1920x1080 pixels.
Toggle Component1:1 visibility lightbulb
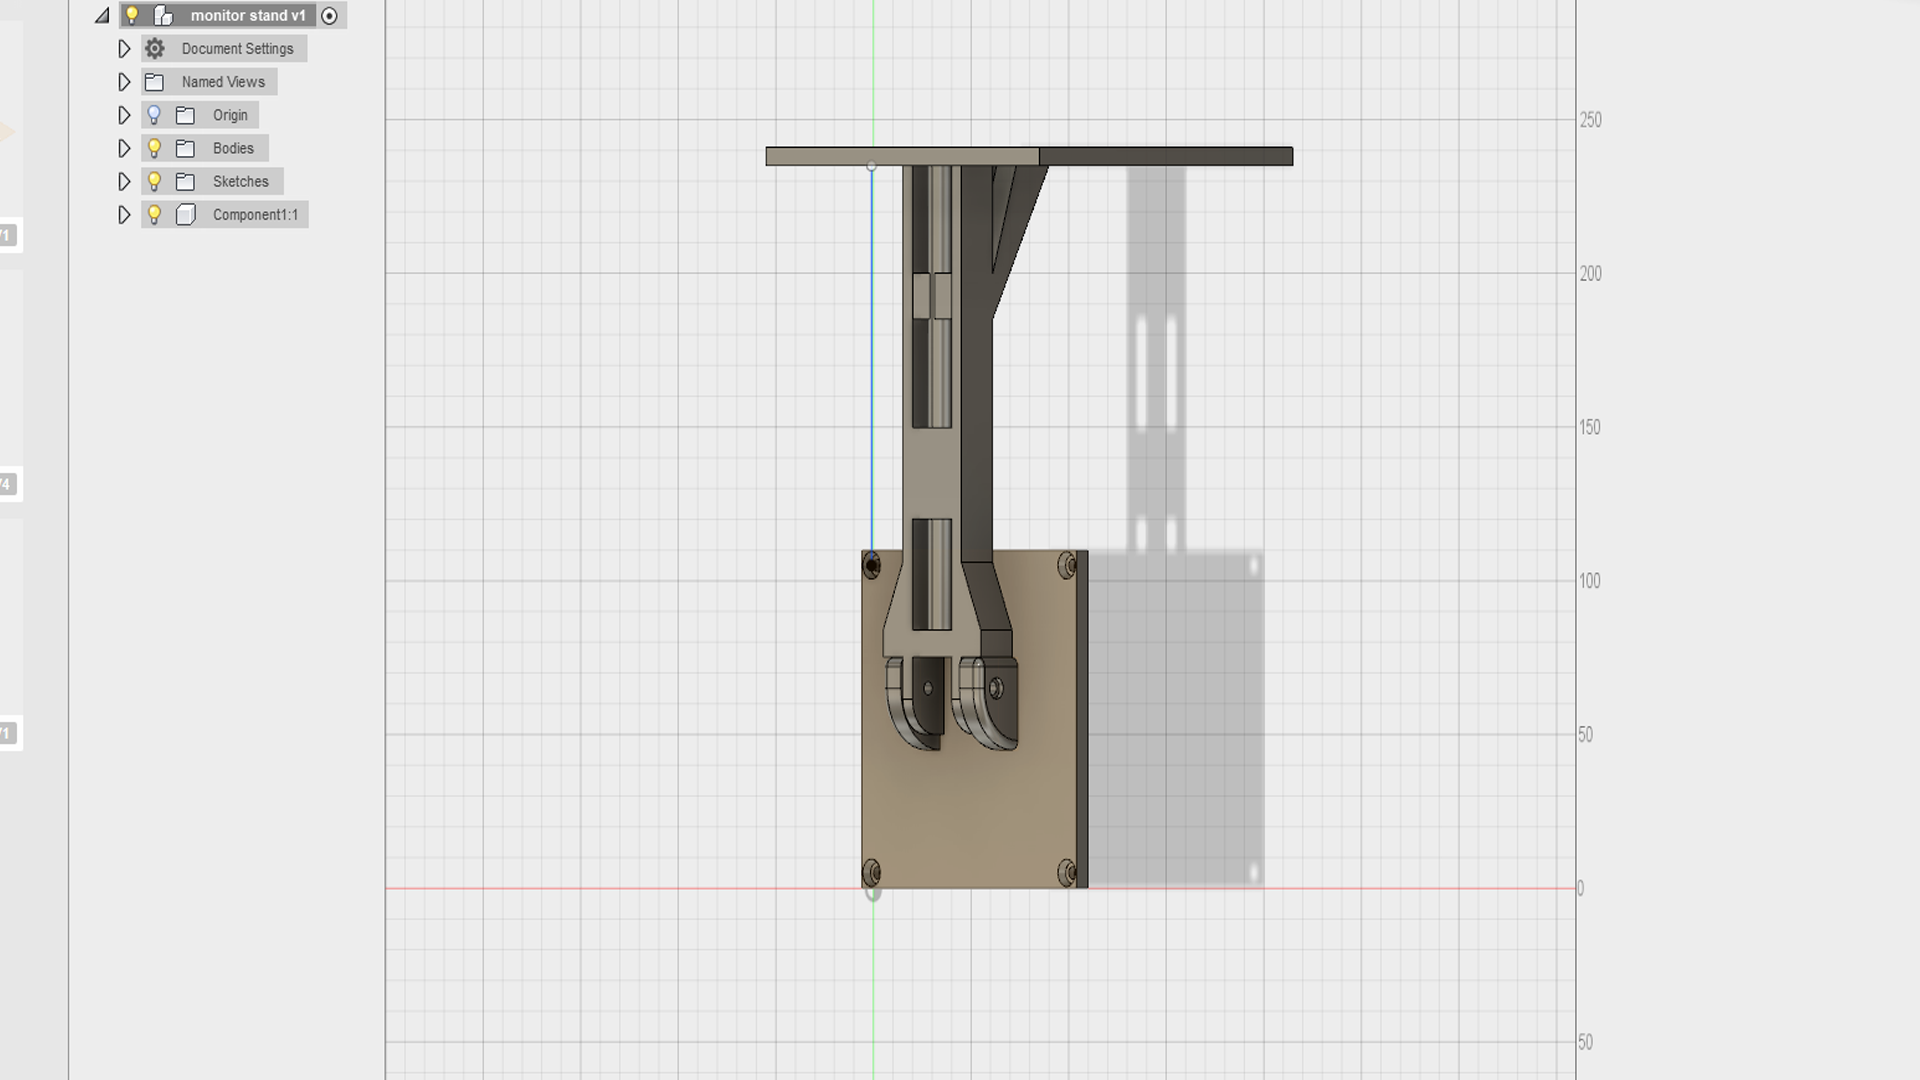[x=154, y=214]
